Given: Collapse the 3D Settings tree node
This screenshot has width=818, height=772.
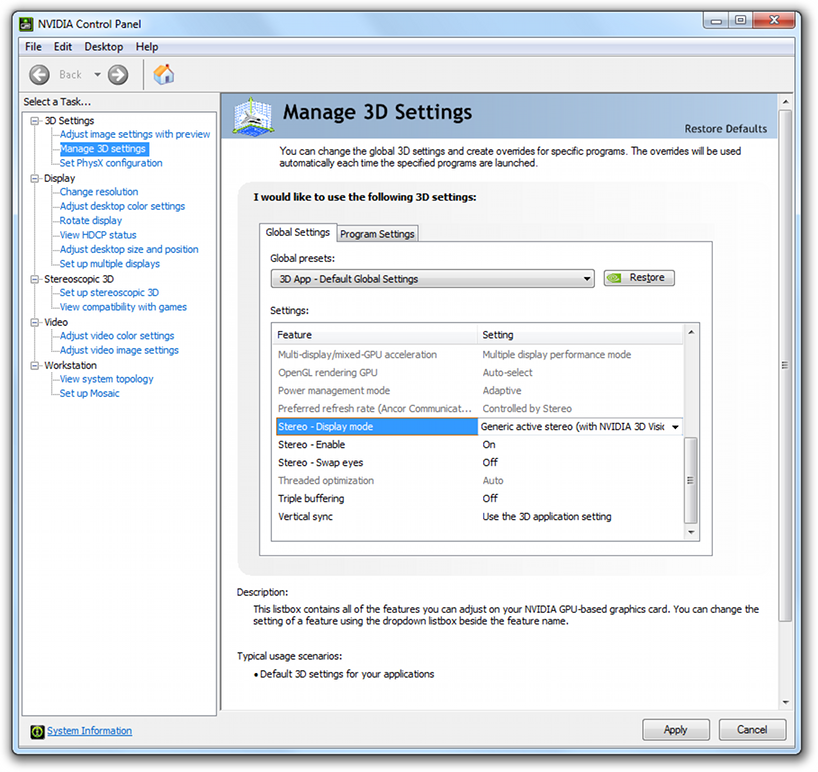Looking at the screenshot, I should (x=35, y=121).
